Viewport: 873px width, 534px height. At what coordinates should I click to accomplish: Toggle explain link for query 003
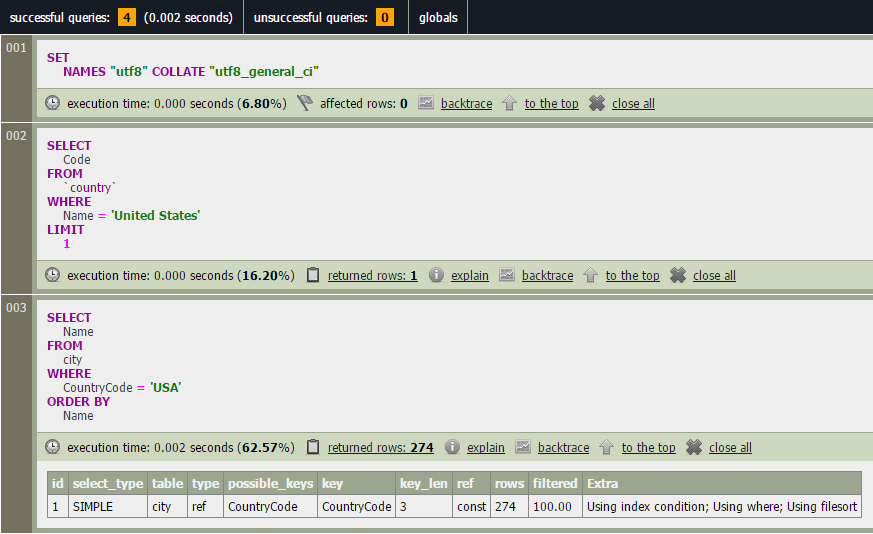[x=486, y=448]
